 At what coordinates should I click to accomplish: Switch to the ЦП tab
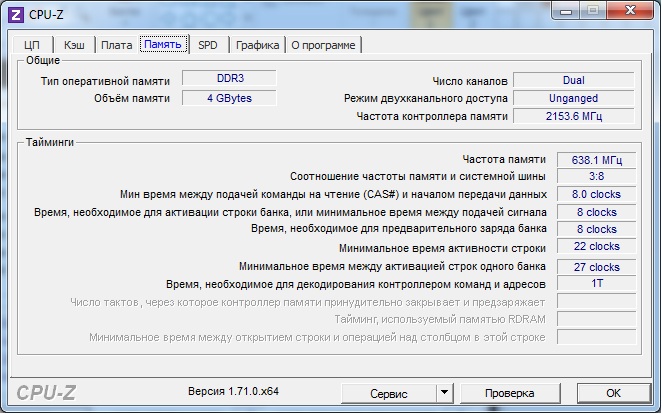pos(32,45)
